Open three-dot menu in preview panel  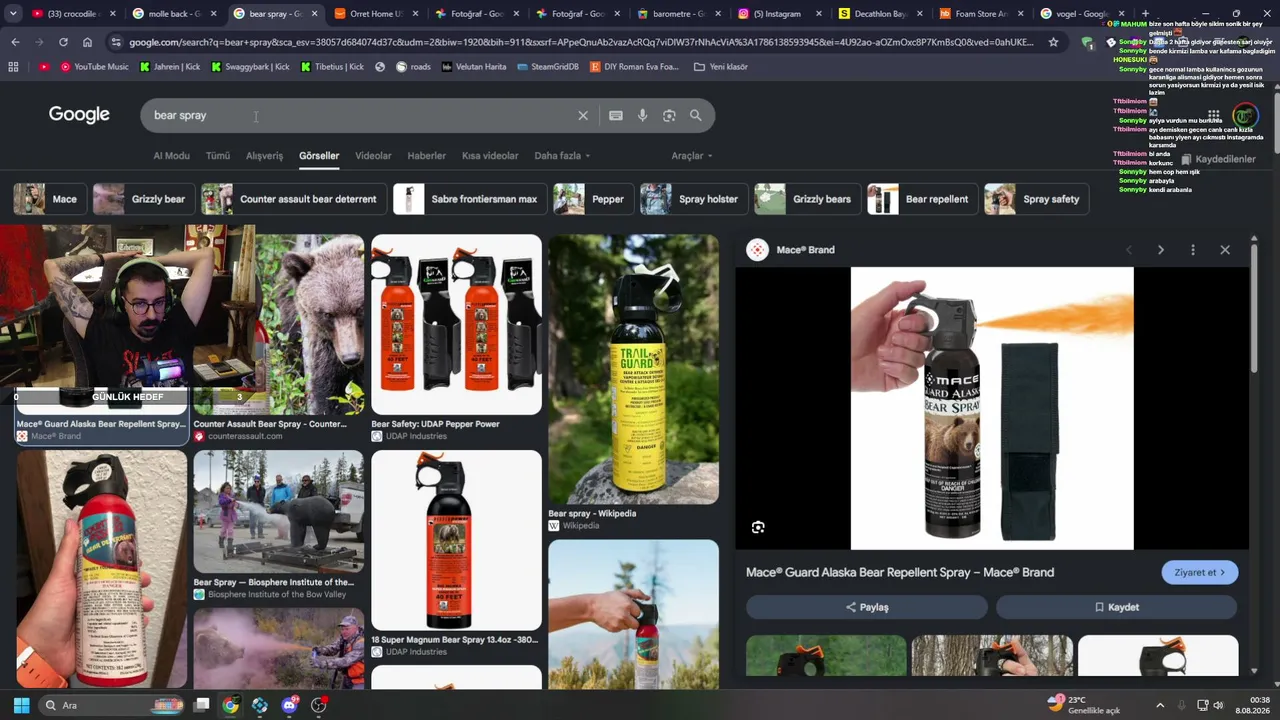[1192, 250]
